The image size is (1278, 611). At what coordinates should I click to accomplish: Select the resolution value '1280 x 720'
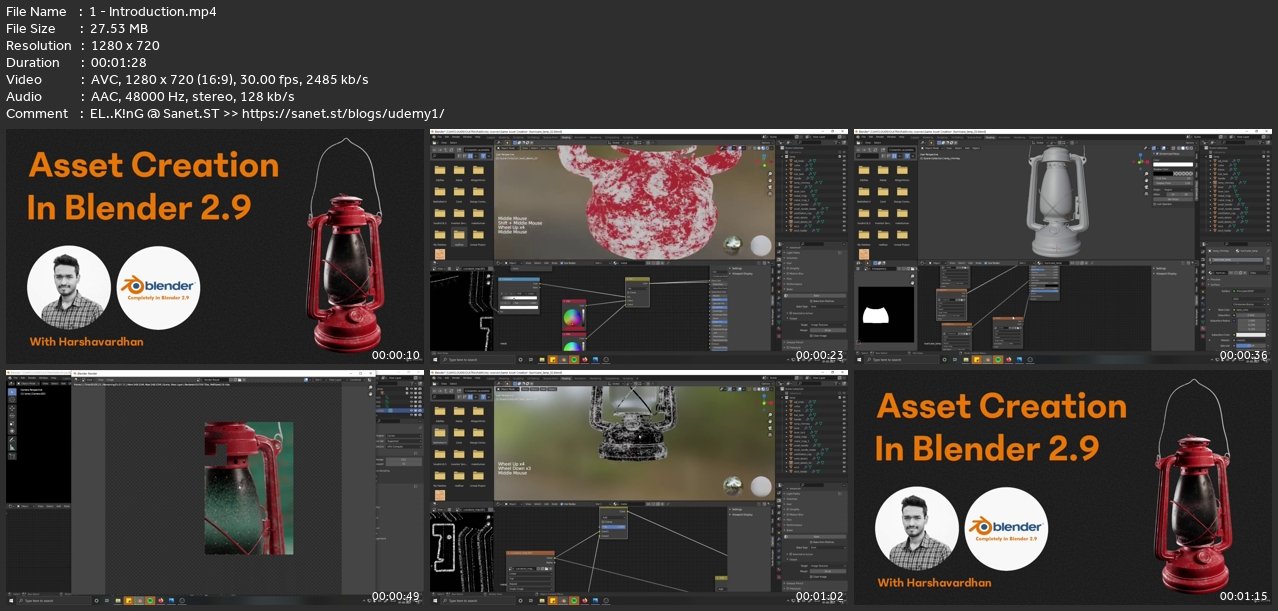(x=124, y=46)
